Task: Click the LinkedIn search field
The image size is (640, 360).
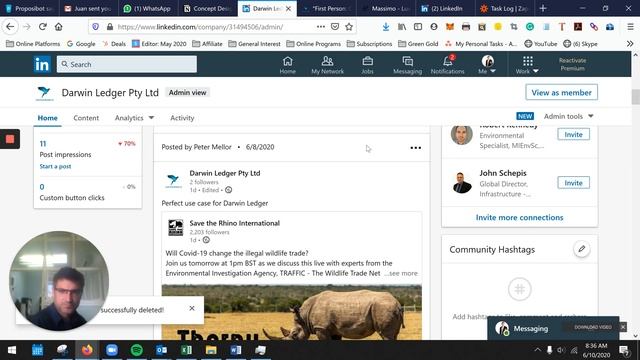Action: coord(127,64)
